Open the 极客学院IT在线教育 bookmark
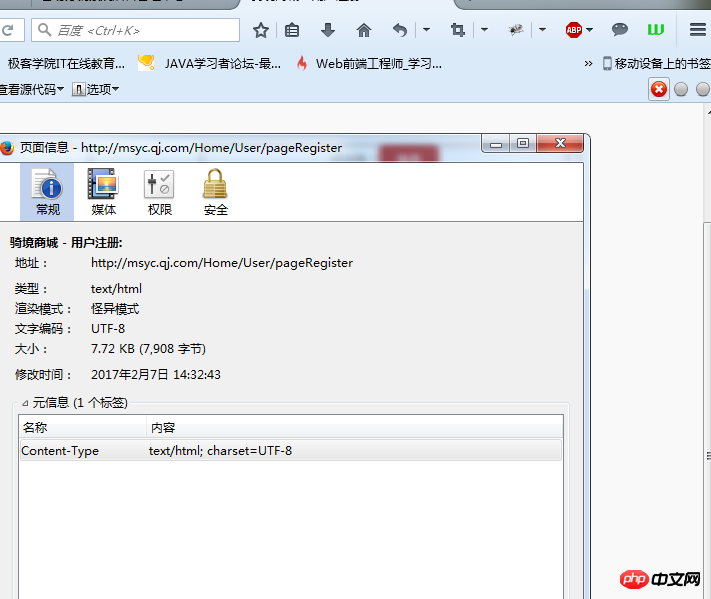Screen dimensions: 711x599 point(66,64)
